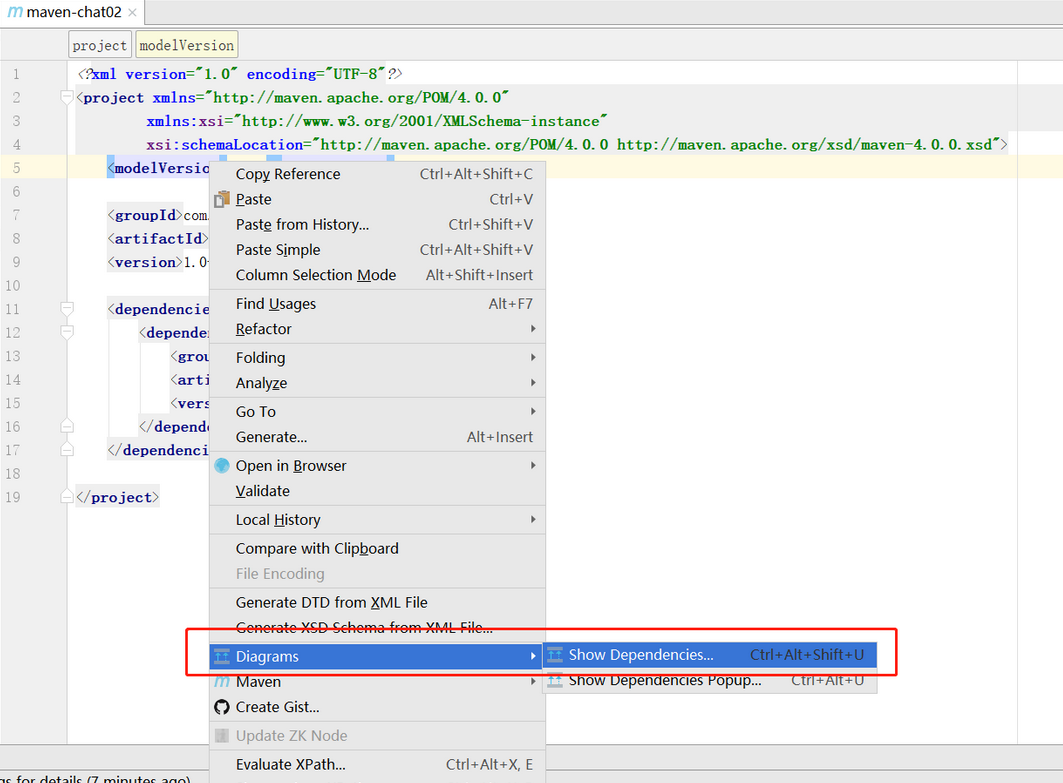This screenshot has height=783, width=1063.
Task: Click Evaluate XPath... menu entry
Action: coord(290,765)
